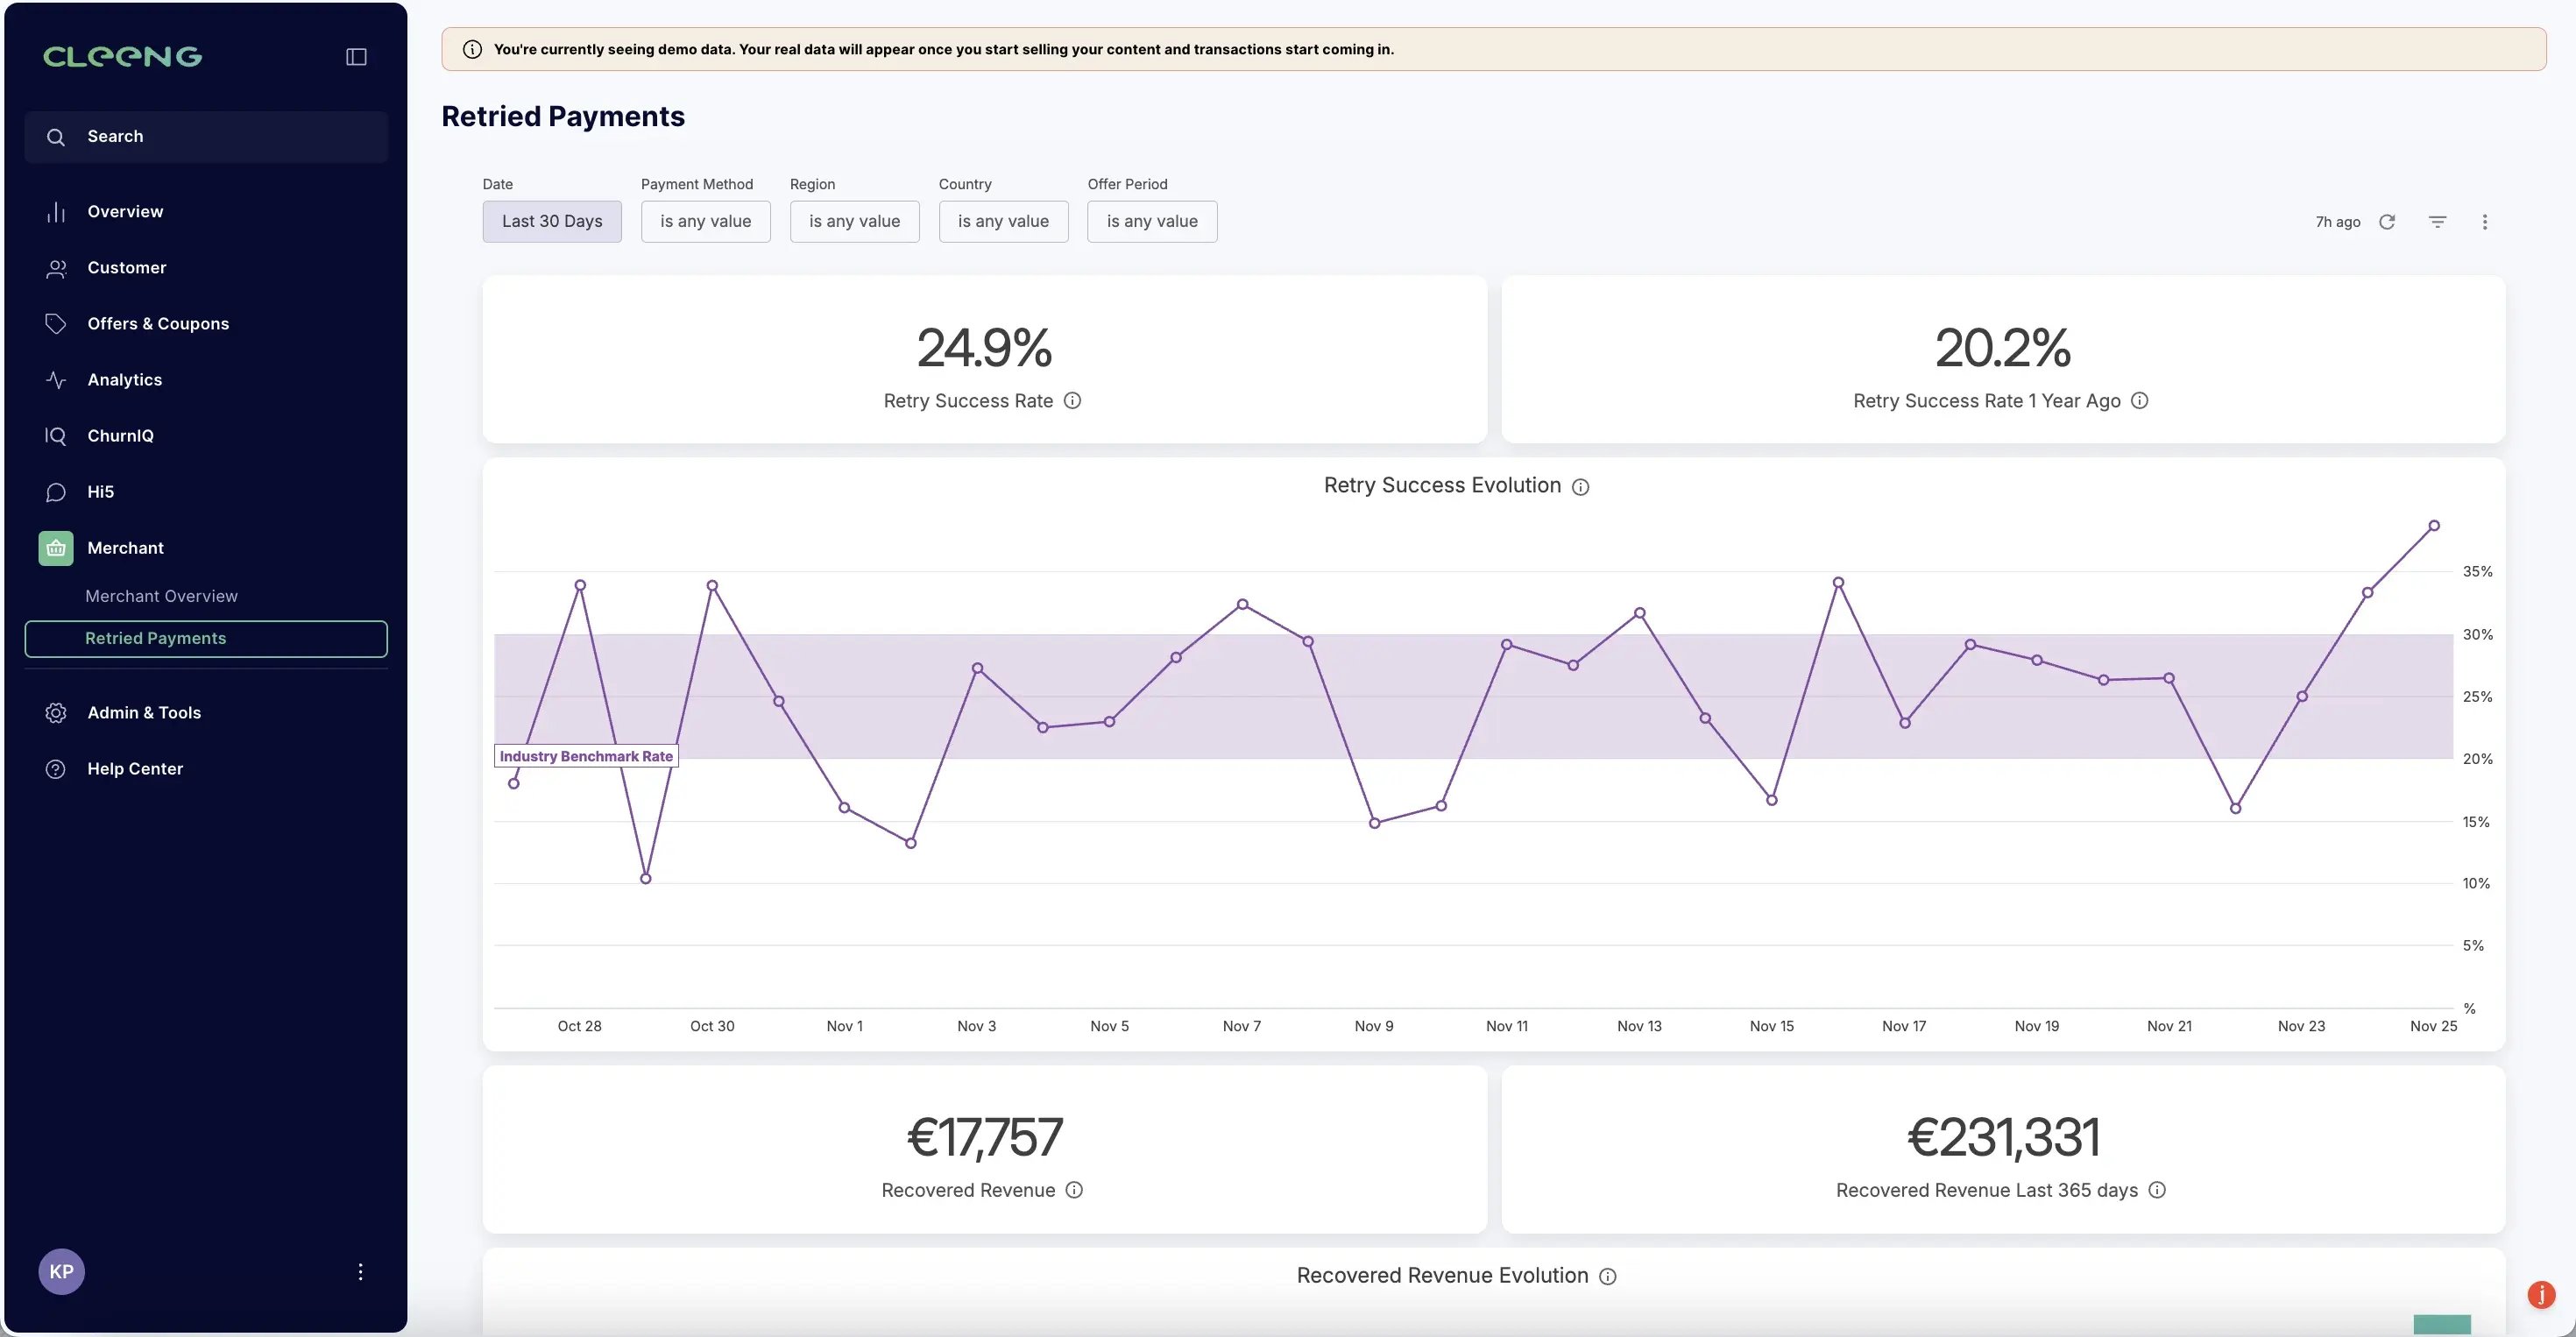
Task: Open the Help Center
Action: tap(134, 768)
